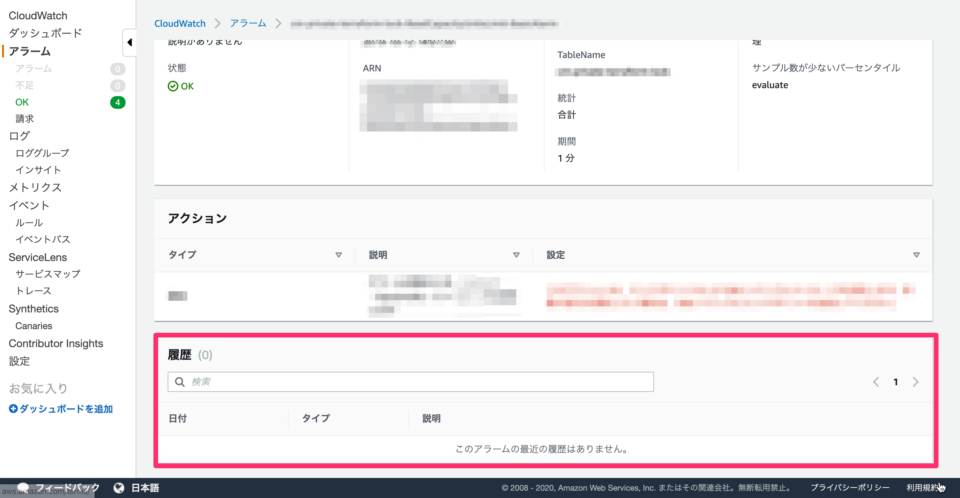Image resolution: width=960 pixels, height=498 pixels.
Task: Click the search magnifier icon in 履歴
Action: 179,382
